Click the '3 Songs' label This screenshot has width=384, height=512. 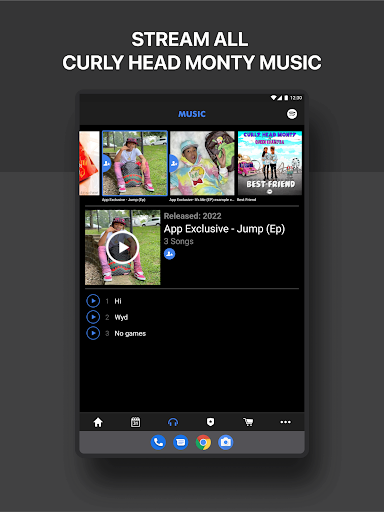pyautogui.click(x=179, y=241)
